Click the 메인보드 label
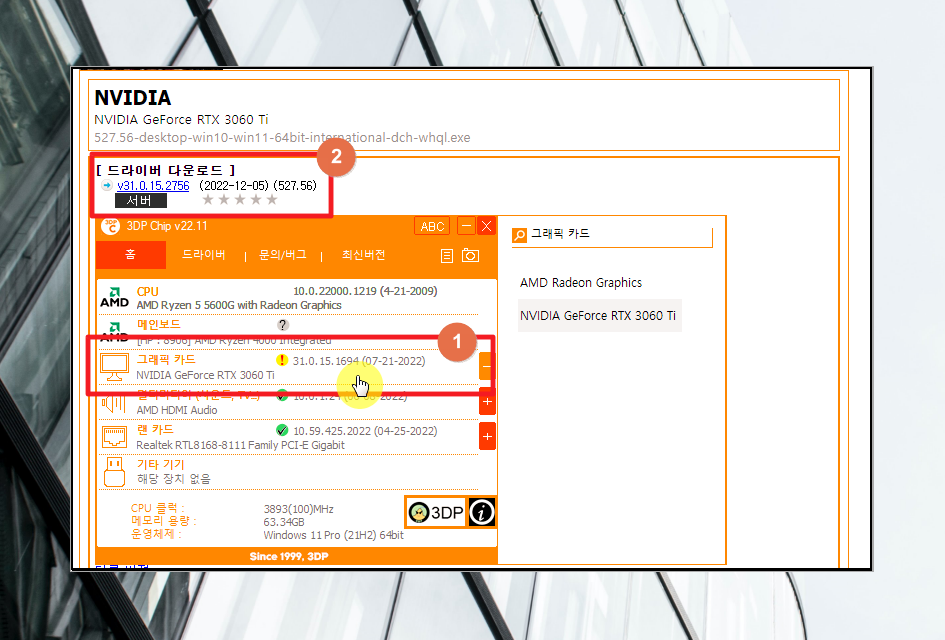Viewport: 945px width, 640px height. pos(159,324)
